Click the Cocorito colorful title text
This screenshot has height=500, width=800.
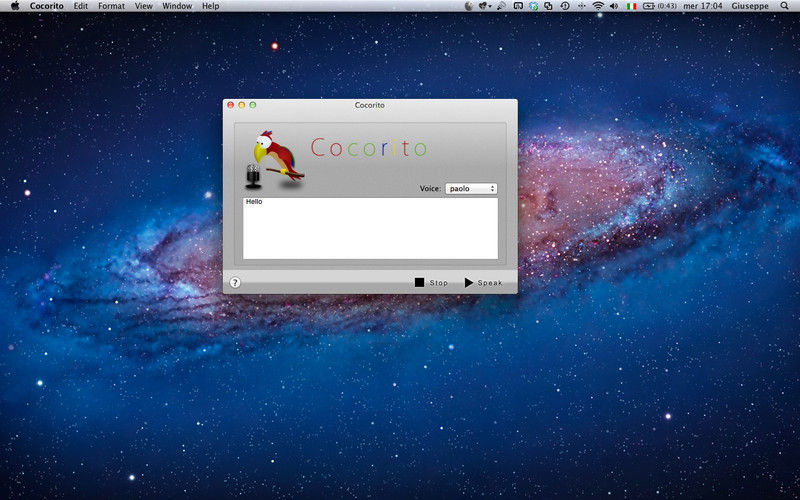point(368,147)
